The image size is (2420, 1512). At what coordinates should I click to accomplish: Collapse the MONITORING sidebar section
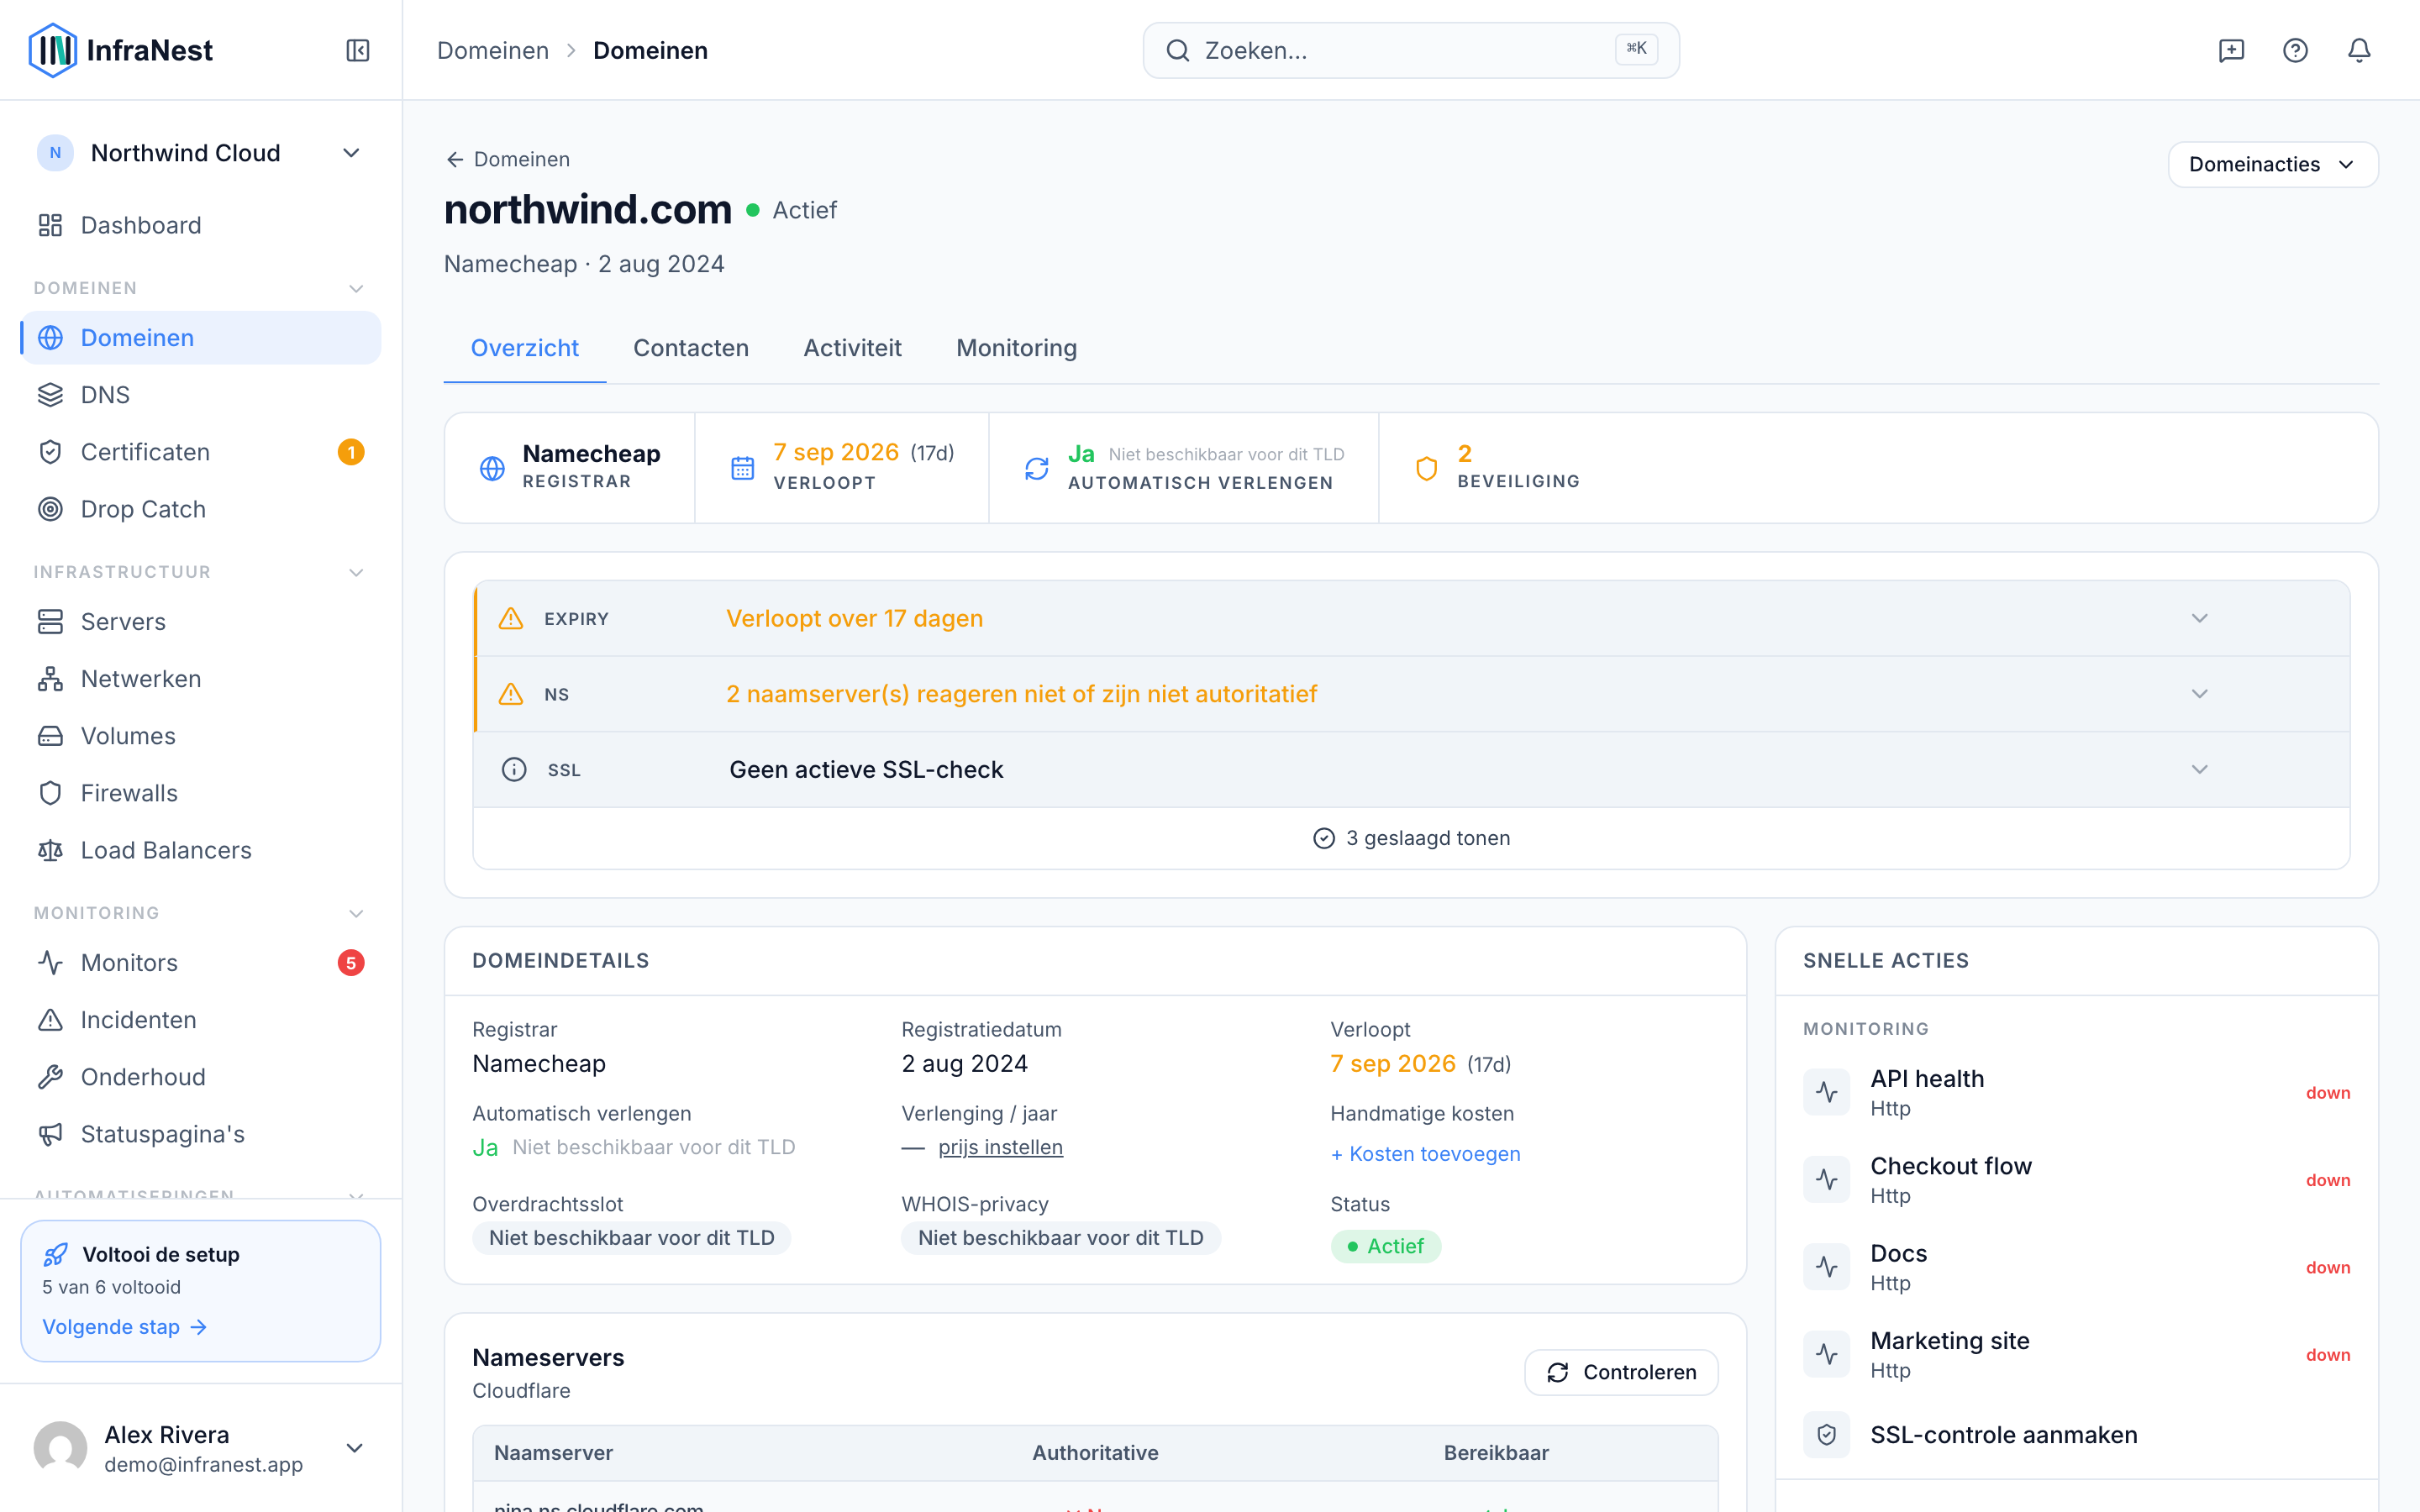[x=356, y=913]
